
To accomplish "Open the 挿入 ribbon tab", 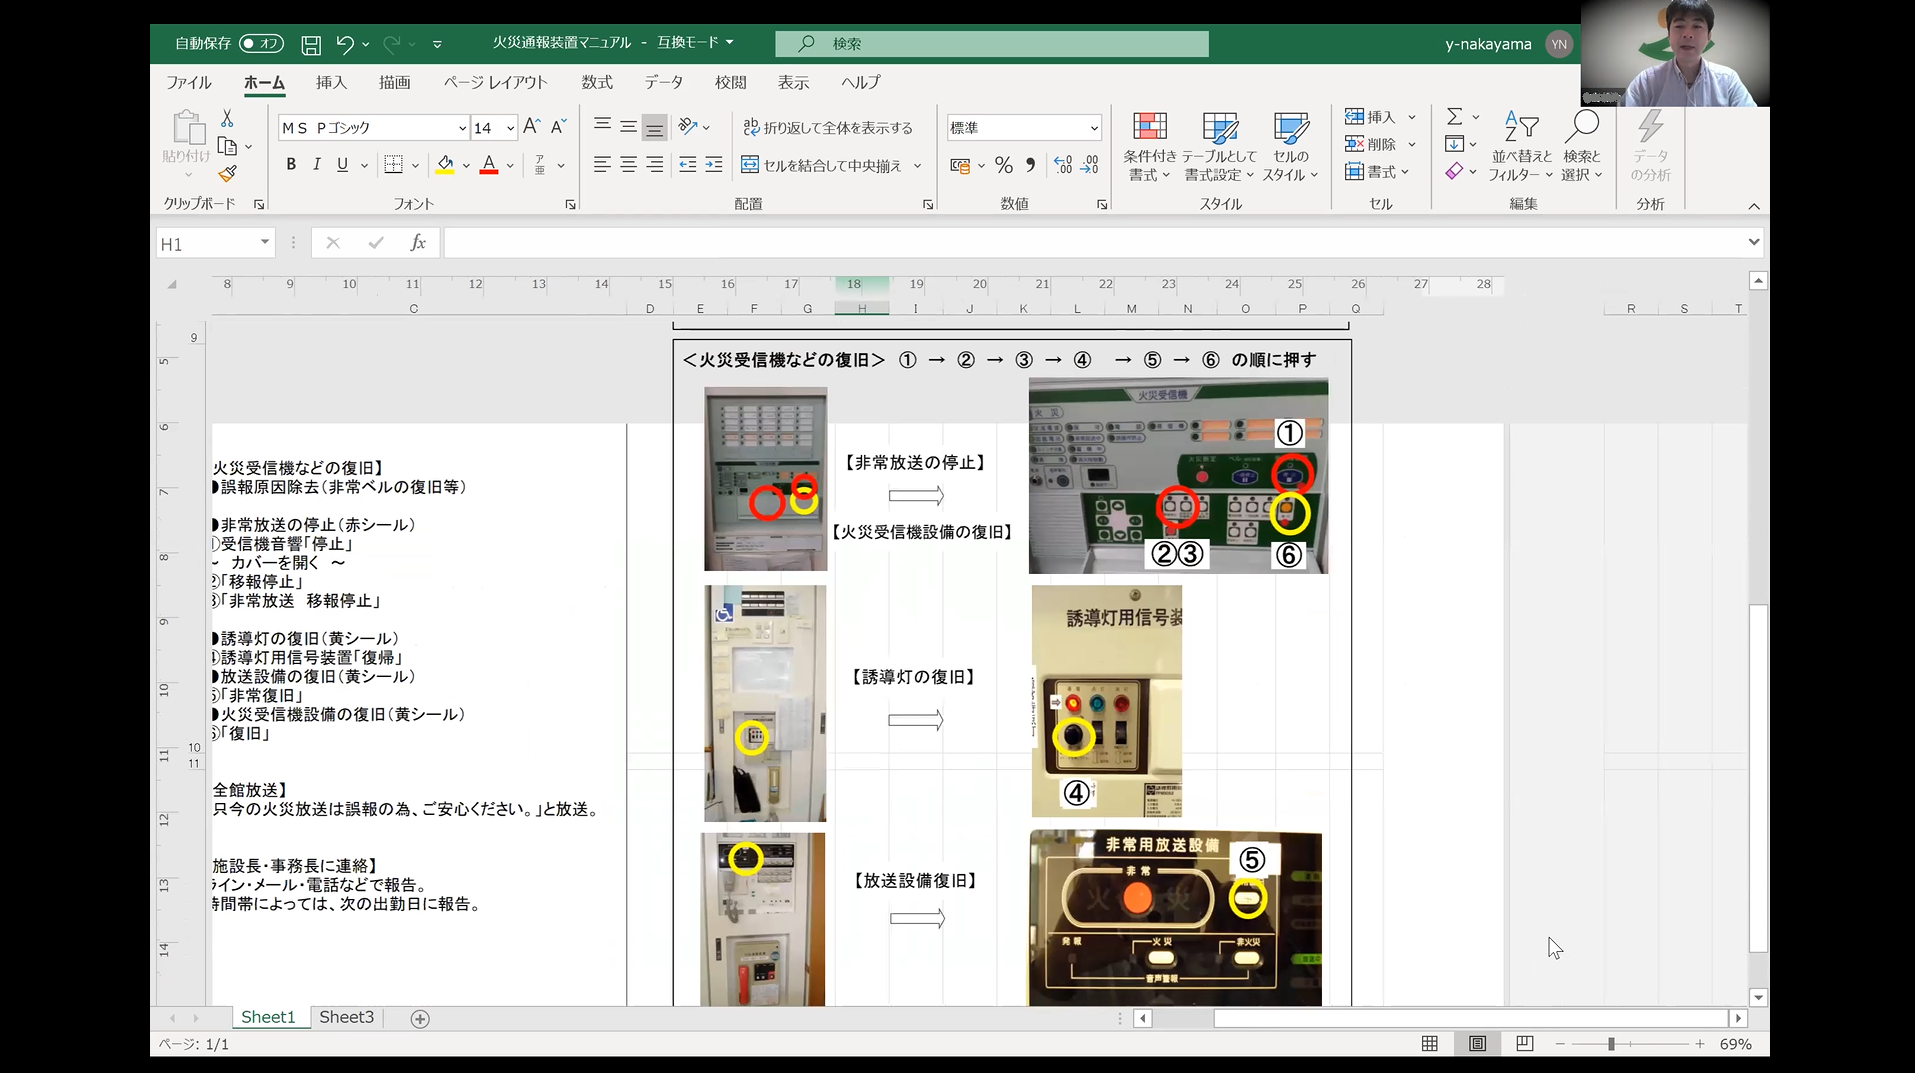I will click(331, 82).
